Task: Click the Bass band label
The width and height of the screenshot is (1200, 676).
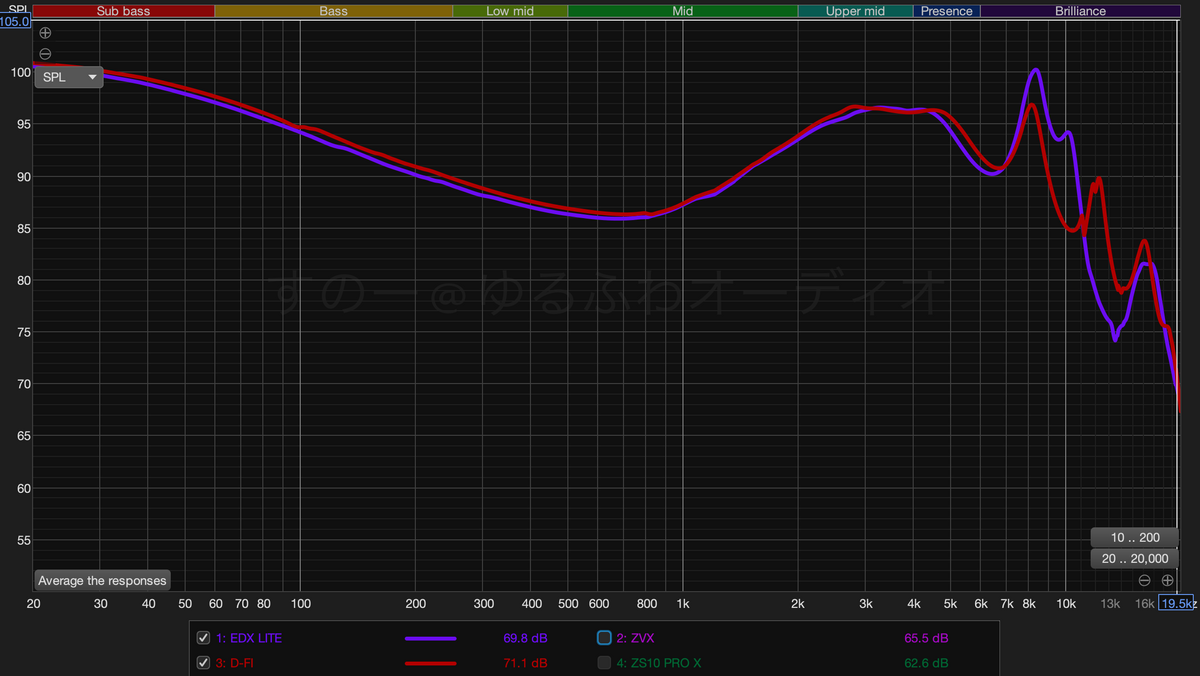Action: pyautogui.click(x=334, y=11)
